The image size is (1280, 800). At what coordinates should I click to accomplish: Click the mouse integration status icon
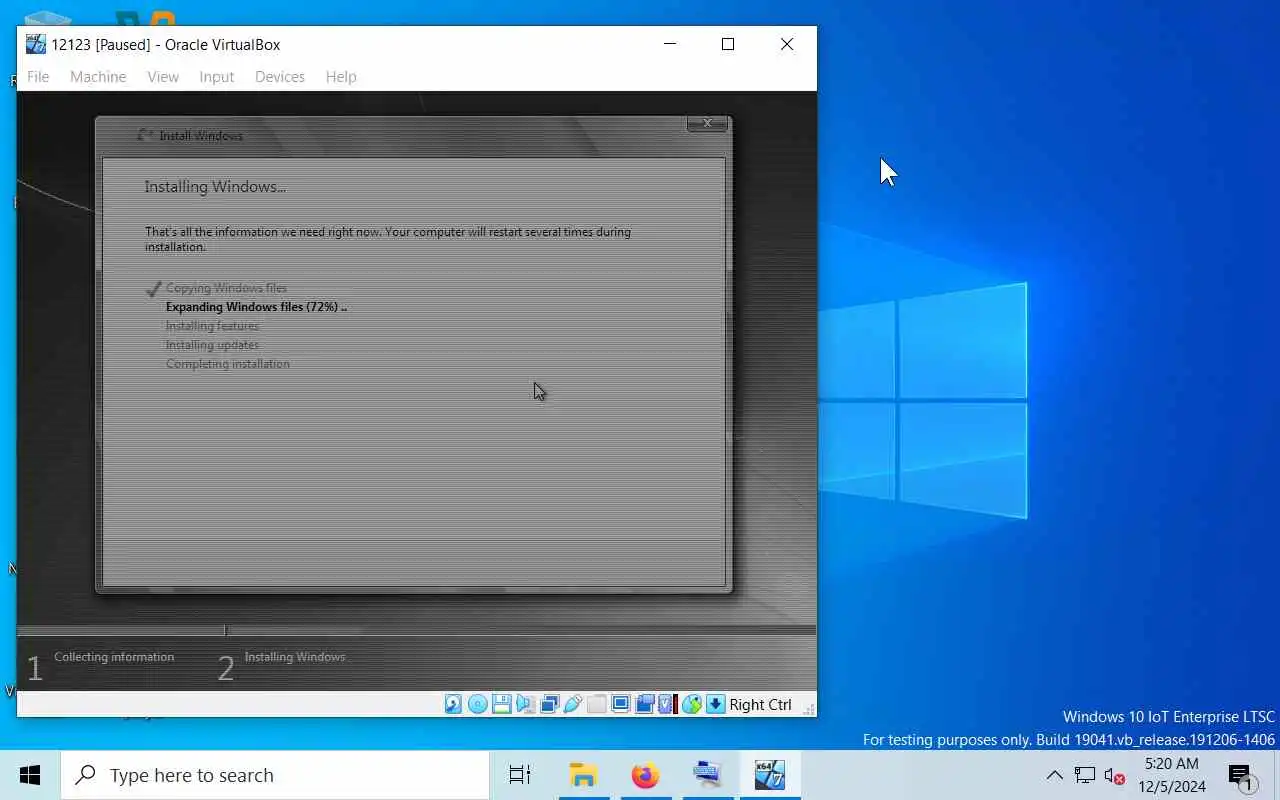692,704
